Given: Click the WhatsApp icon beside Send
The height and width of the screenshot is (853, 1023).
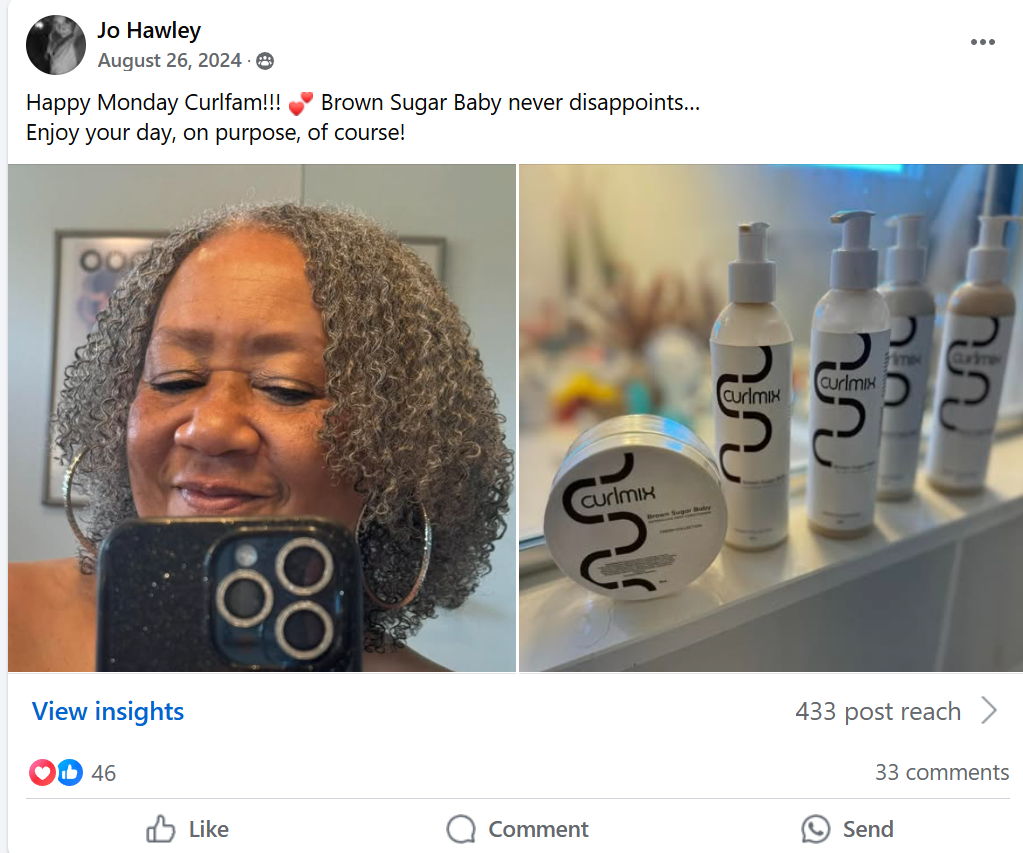Looking at the screenshot, I should tap(816, 829).
